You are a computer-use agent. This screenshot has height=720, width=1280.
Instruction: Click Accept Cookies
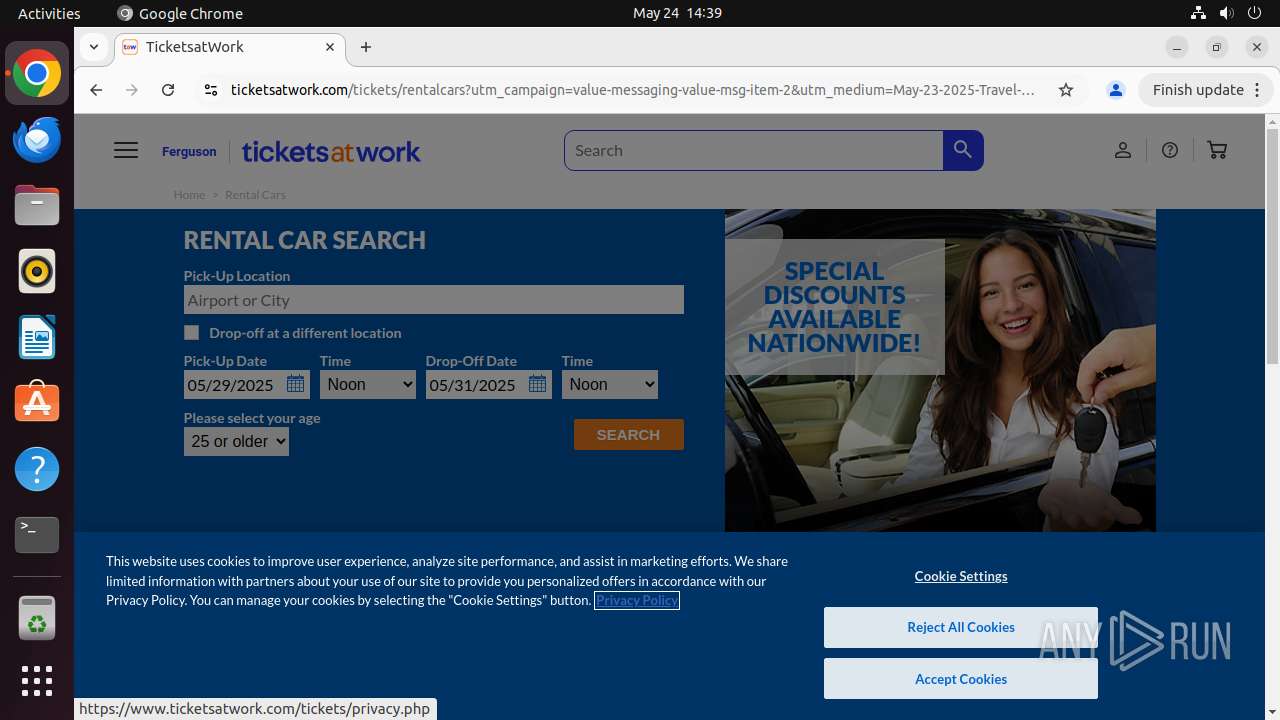point(961,679)
